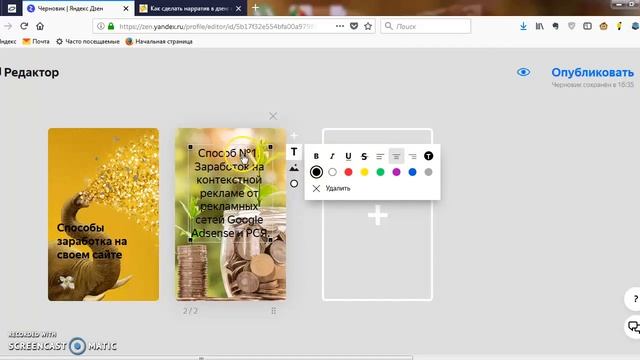Open the library bookshelf icon
The image size is (640, 360).
[x=540, y=26]
